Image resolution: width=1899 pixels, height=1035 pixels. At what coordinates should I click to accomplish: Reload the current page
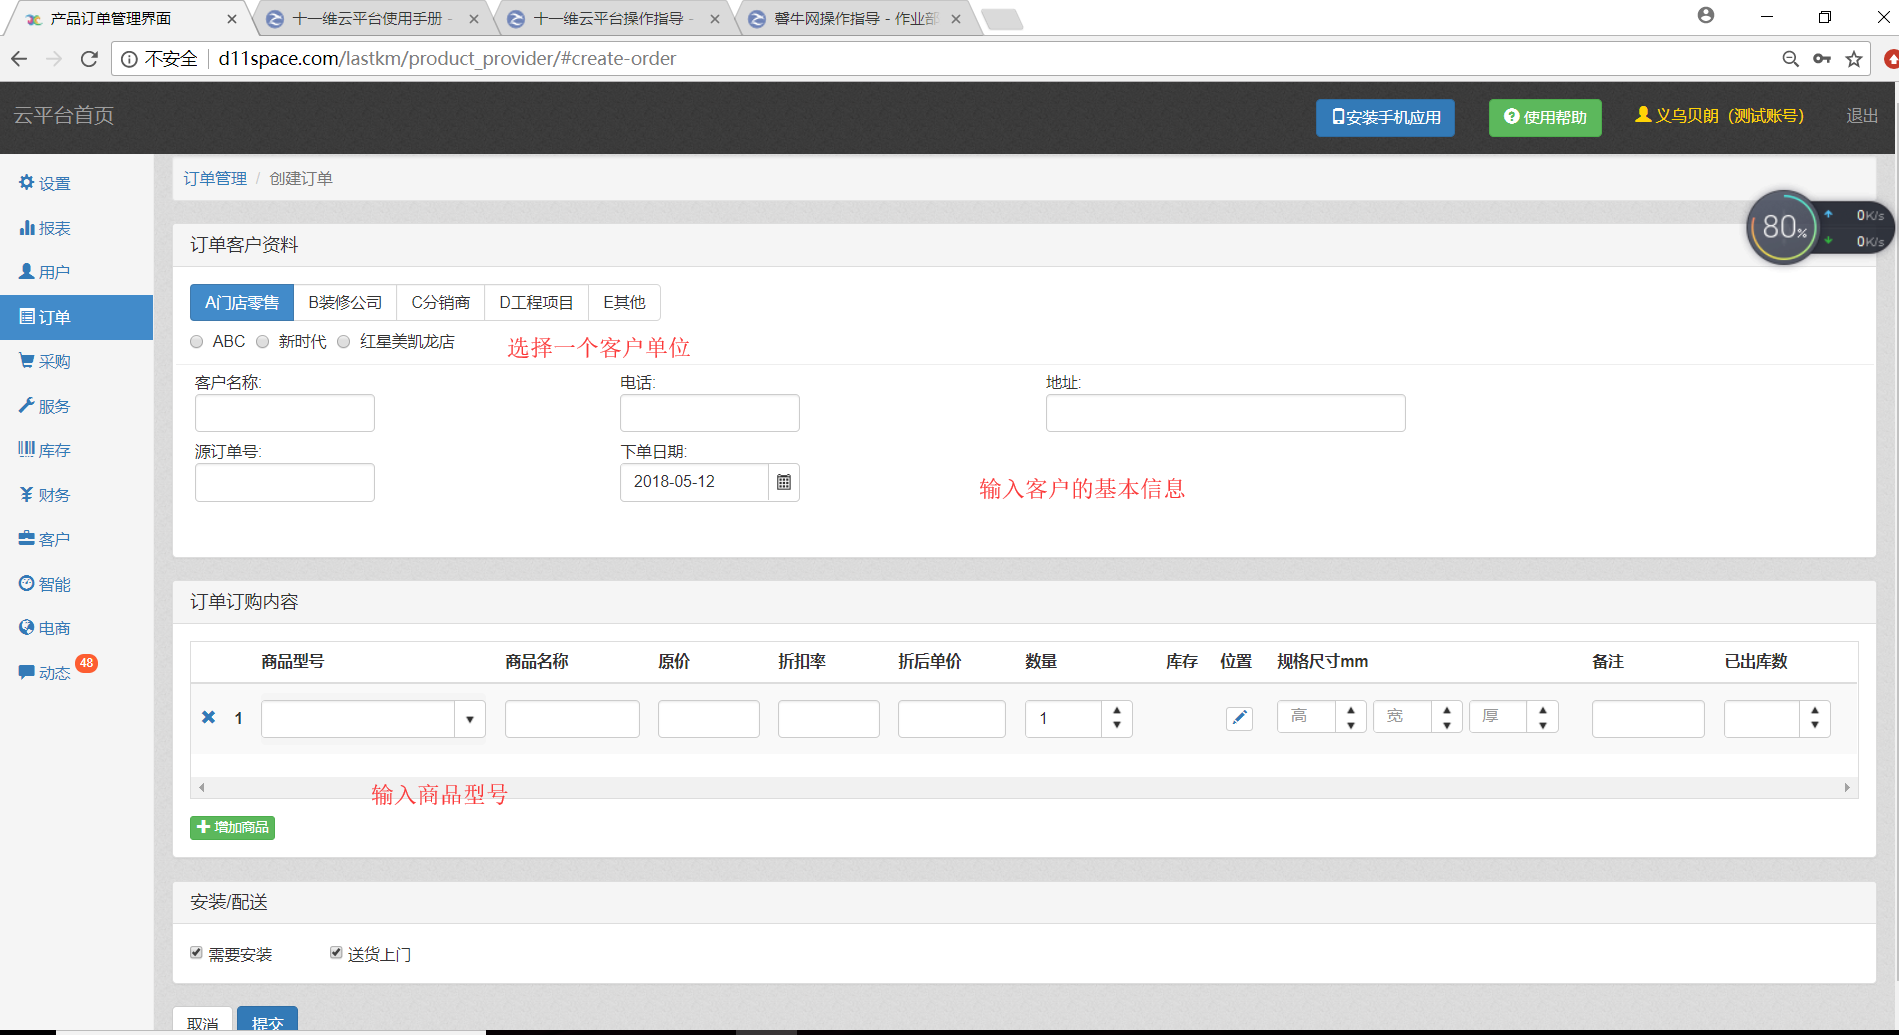point(89,59)
